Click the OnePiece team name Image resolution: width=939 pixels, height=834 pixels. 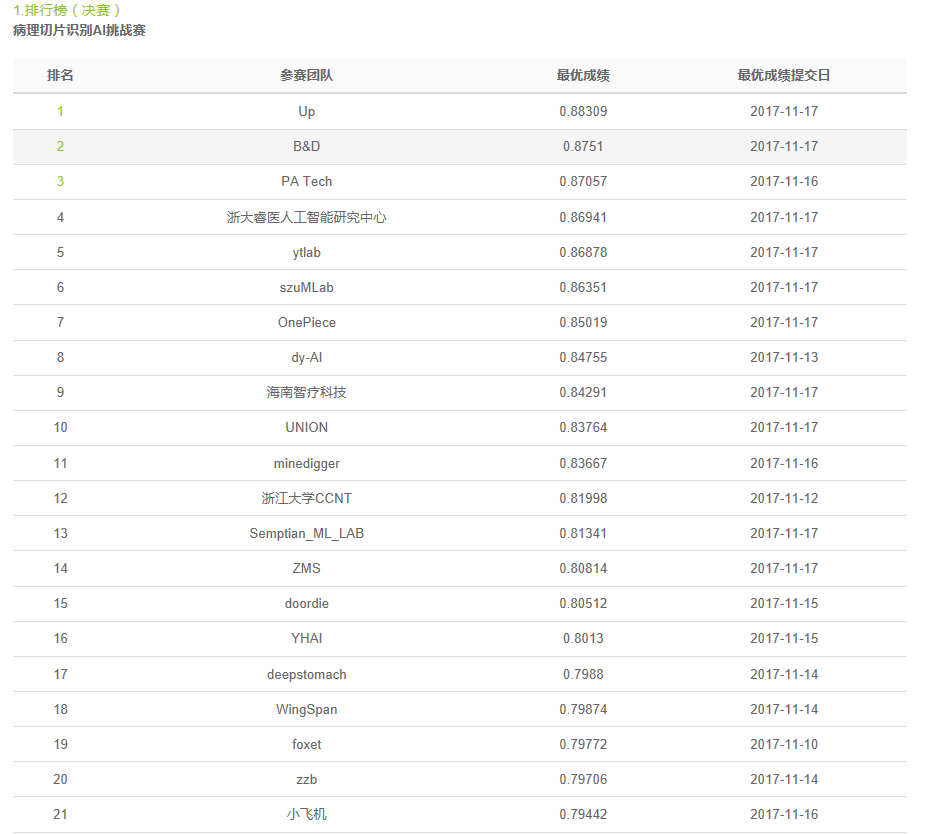pyautogui.click(x=307, y=322)
